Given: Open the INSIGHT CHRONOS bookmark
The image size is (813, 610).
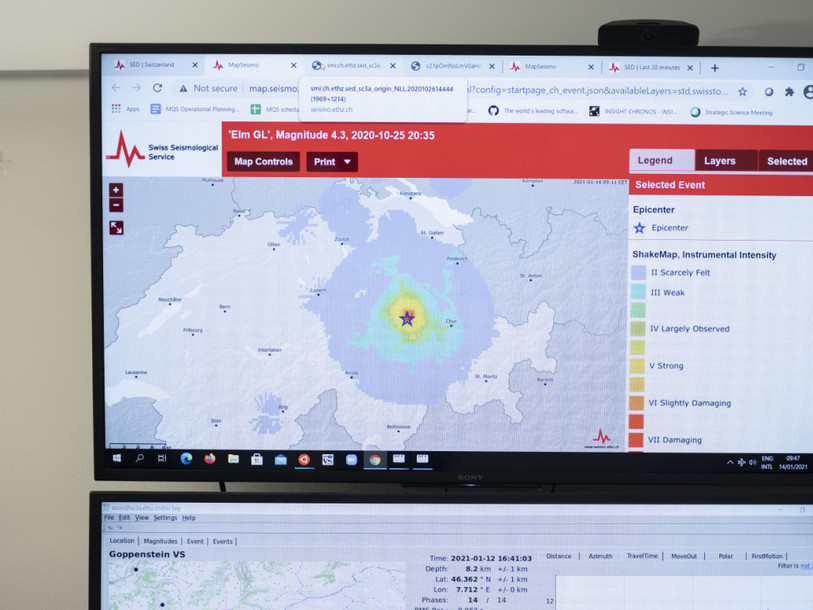Looking at the screenshot, I should (633, 112).
